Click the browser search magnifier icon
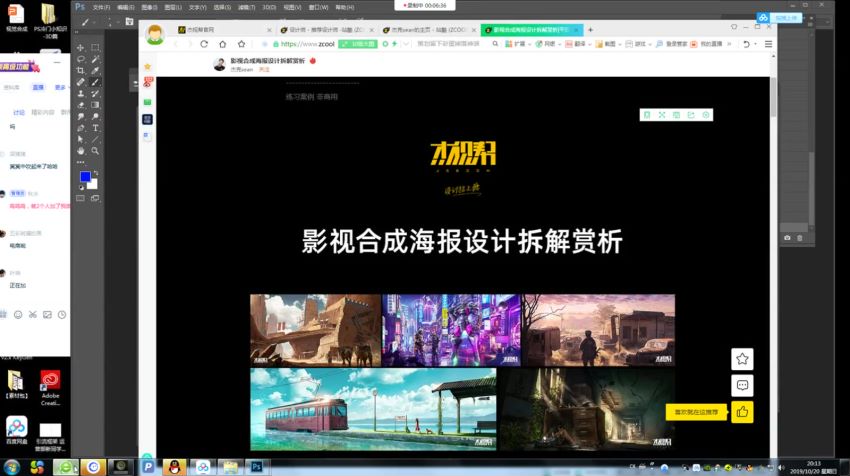The height and width of the screenshot is (476, 850). point(495,44)
